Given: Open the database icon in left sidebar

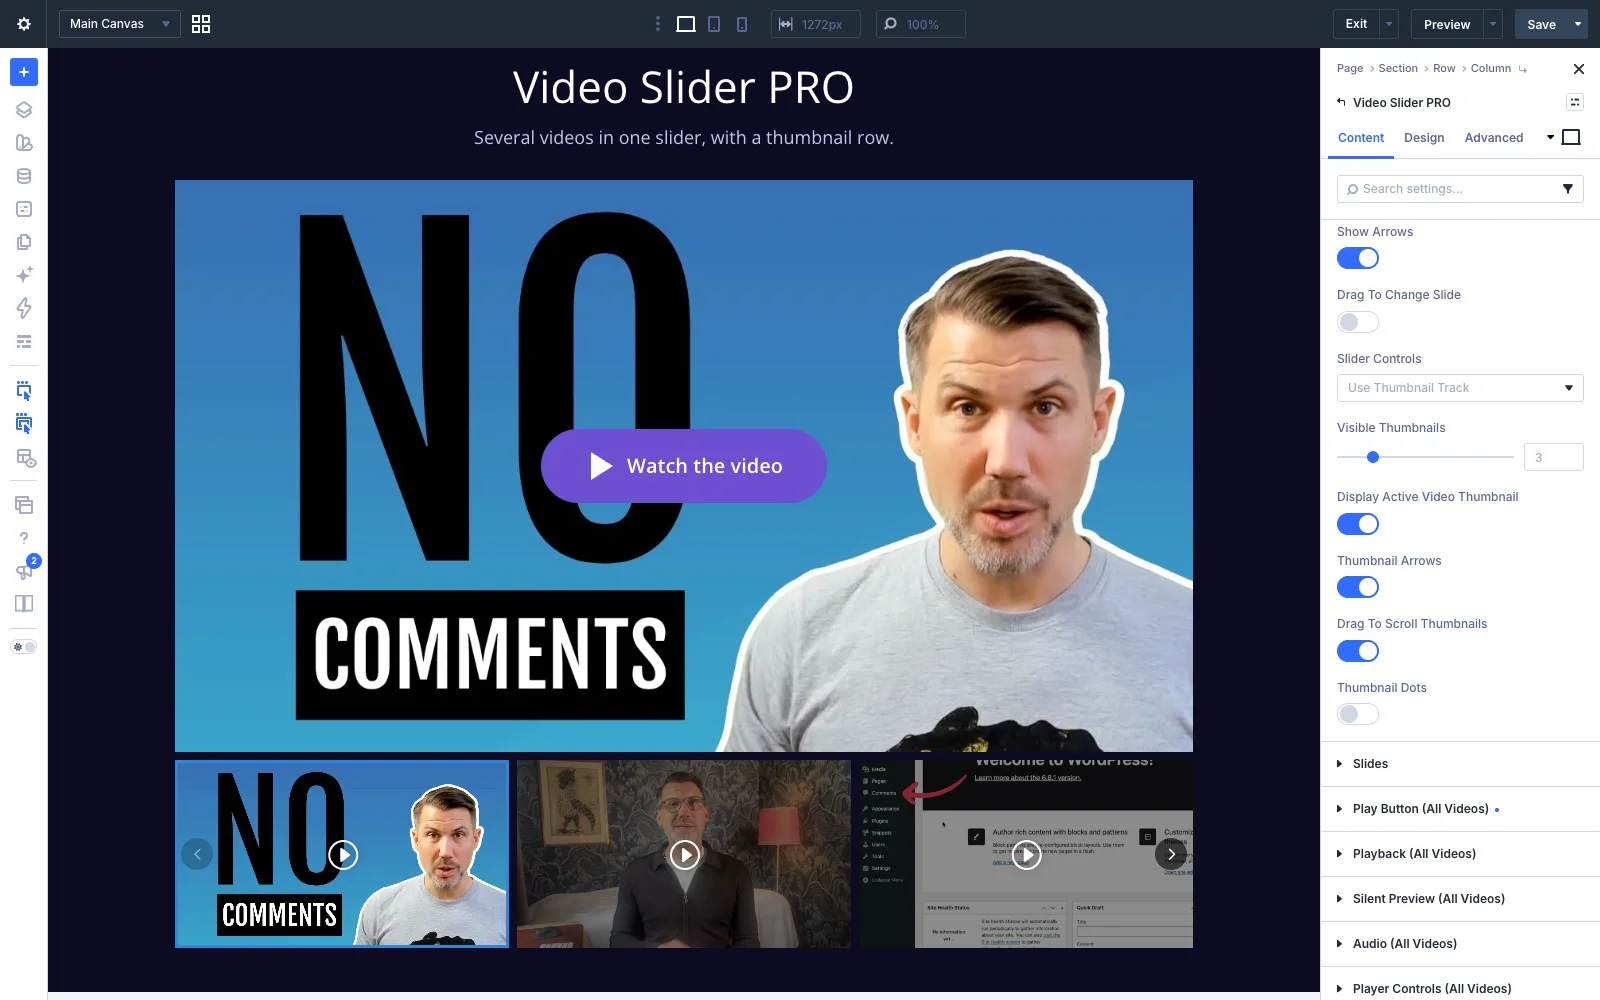Looking at the screenshot, I should 24,176.
